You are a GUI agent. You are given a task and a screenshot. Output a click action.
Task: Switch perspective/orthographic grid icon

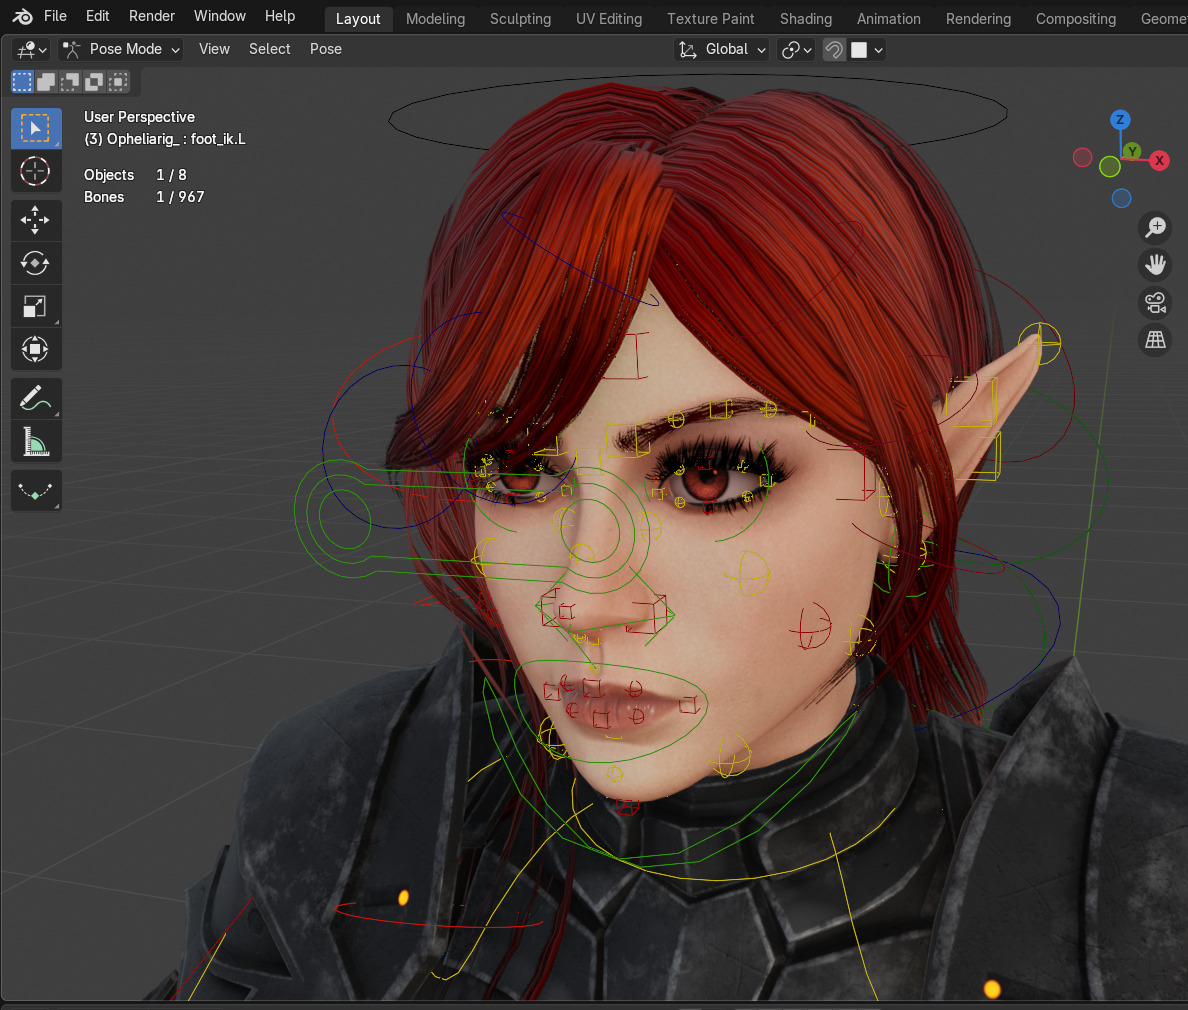pos(1155,339)
